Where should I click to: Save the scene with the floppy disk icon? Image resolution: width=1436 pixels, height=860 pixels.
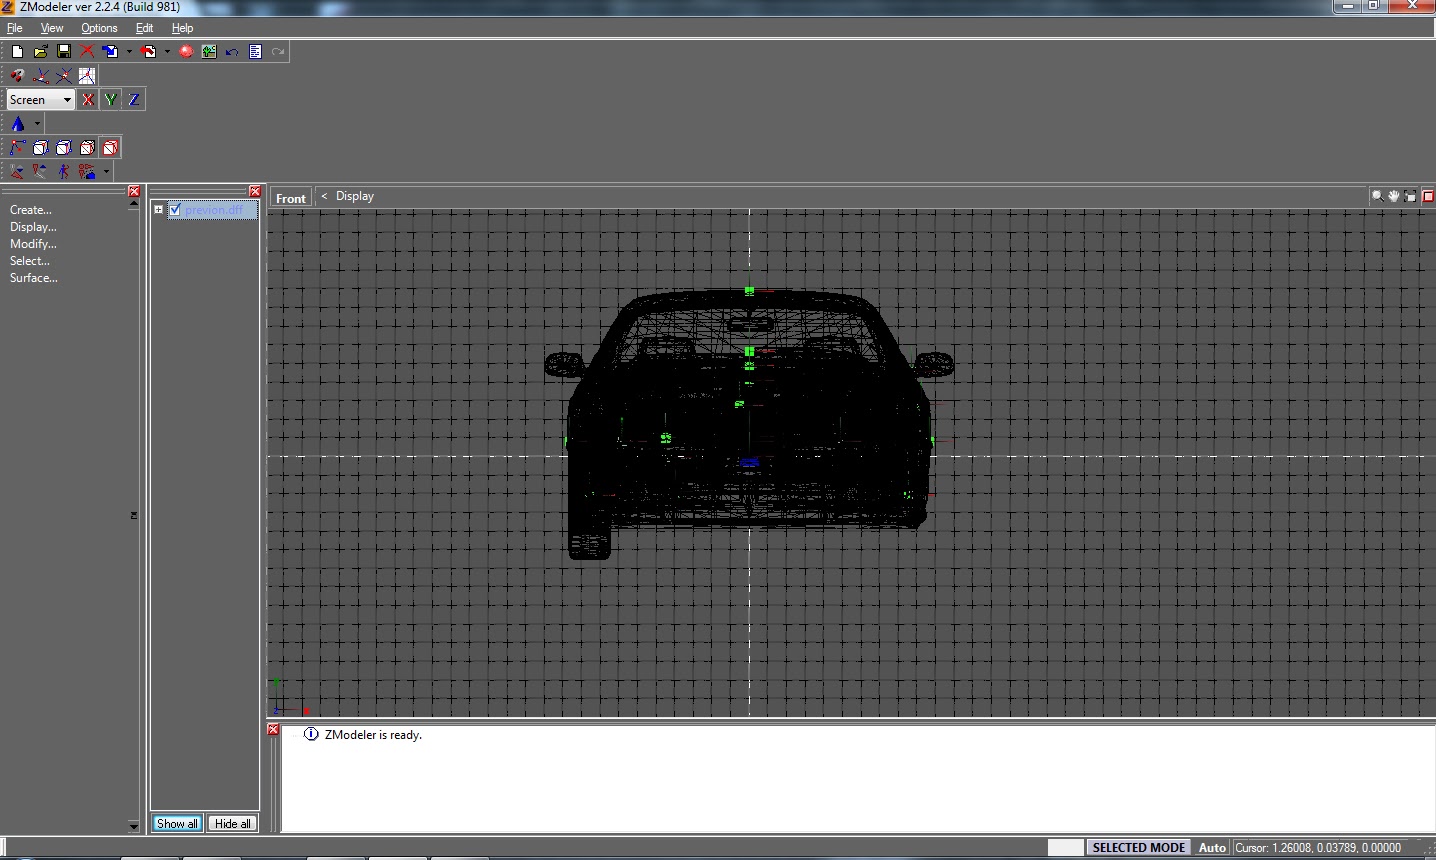click(64, 51)
